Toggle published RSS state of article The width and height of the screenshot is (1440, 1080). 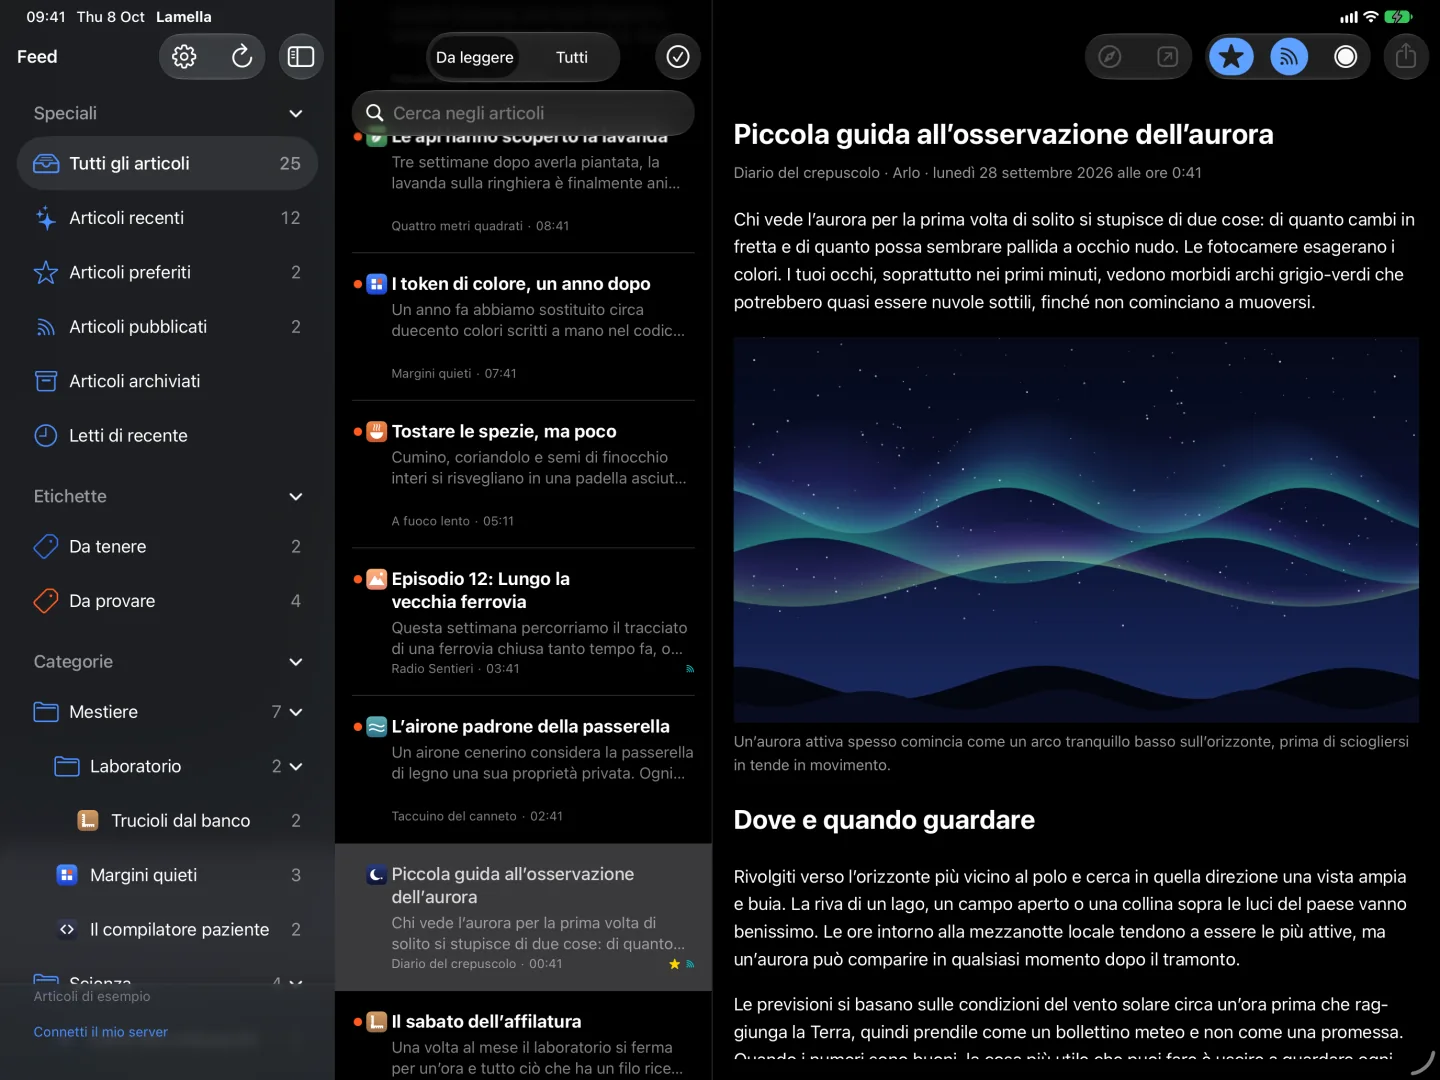1289,57
